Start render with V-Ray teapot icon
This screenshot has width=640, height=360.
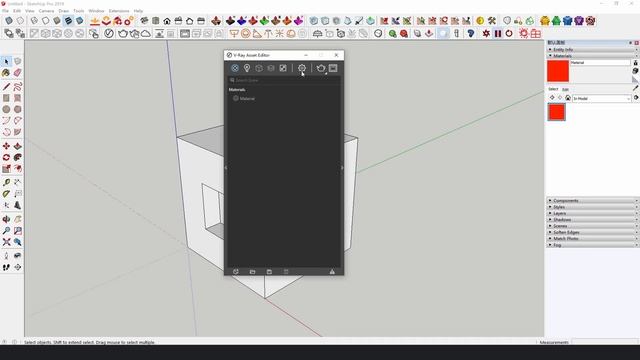(x=321, y=68)
